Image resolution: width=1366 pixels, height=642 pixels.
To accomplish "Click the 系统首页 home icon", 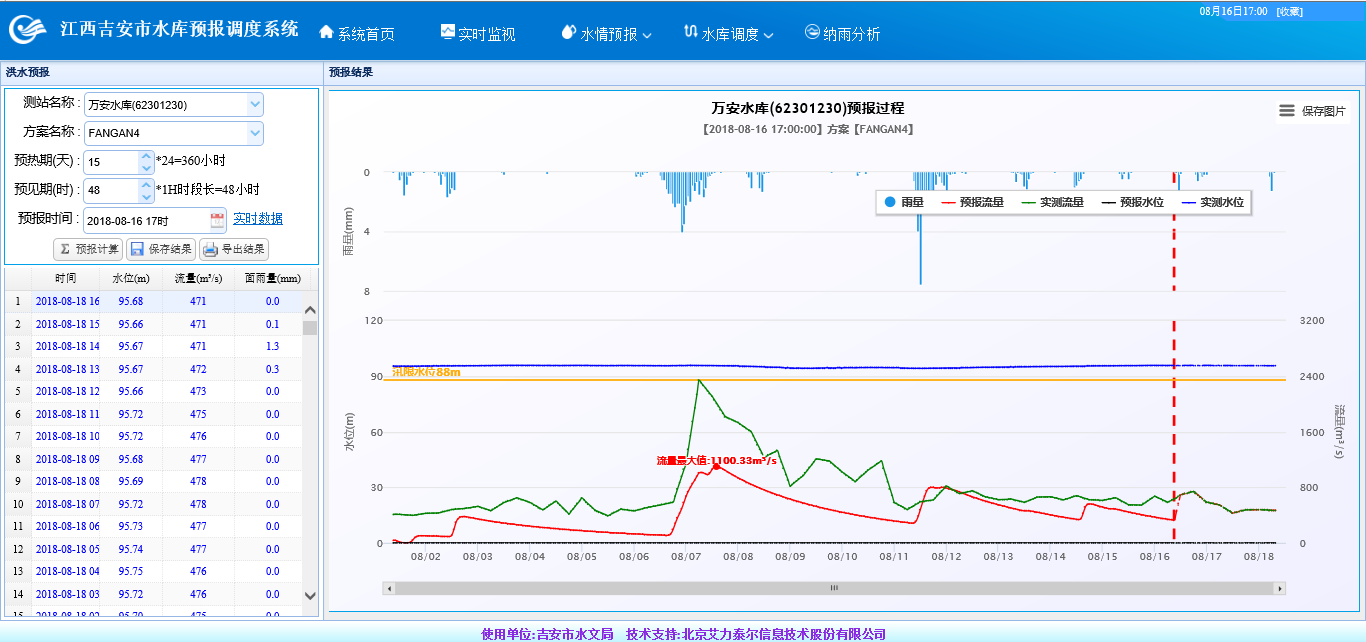I will pyautogui.click(x=325, y=32).
